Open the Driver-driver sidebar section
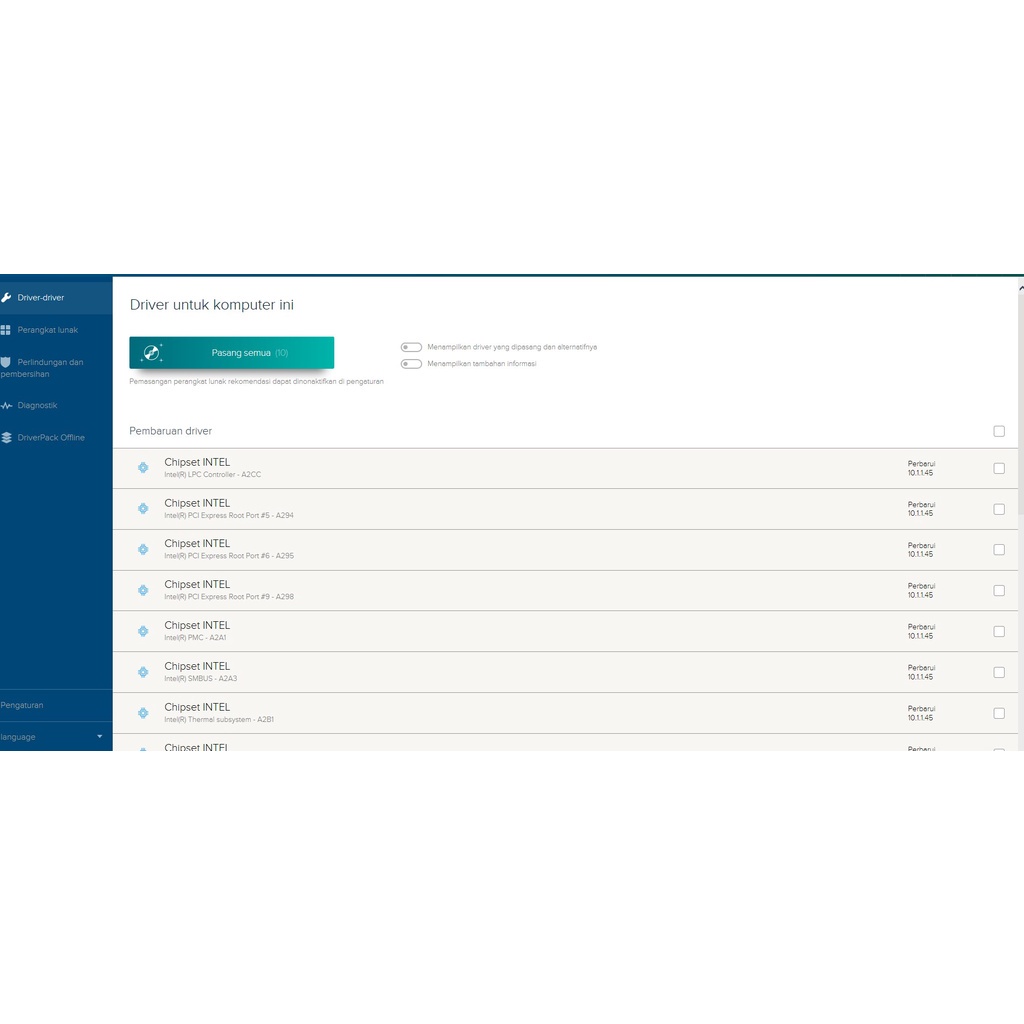The image size is (1024, 1024). click(56, 298)
